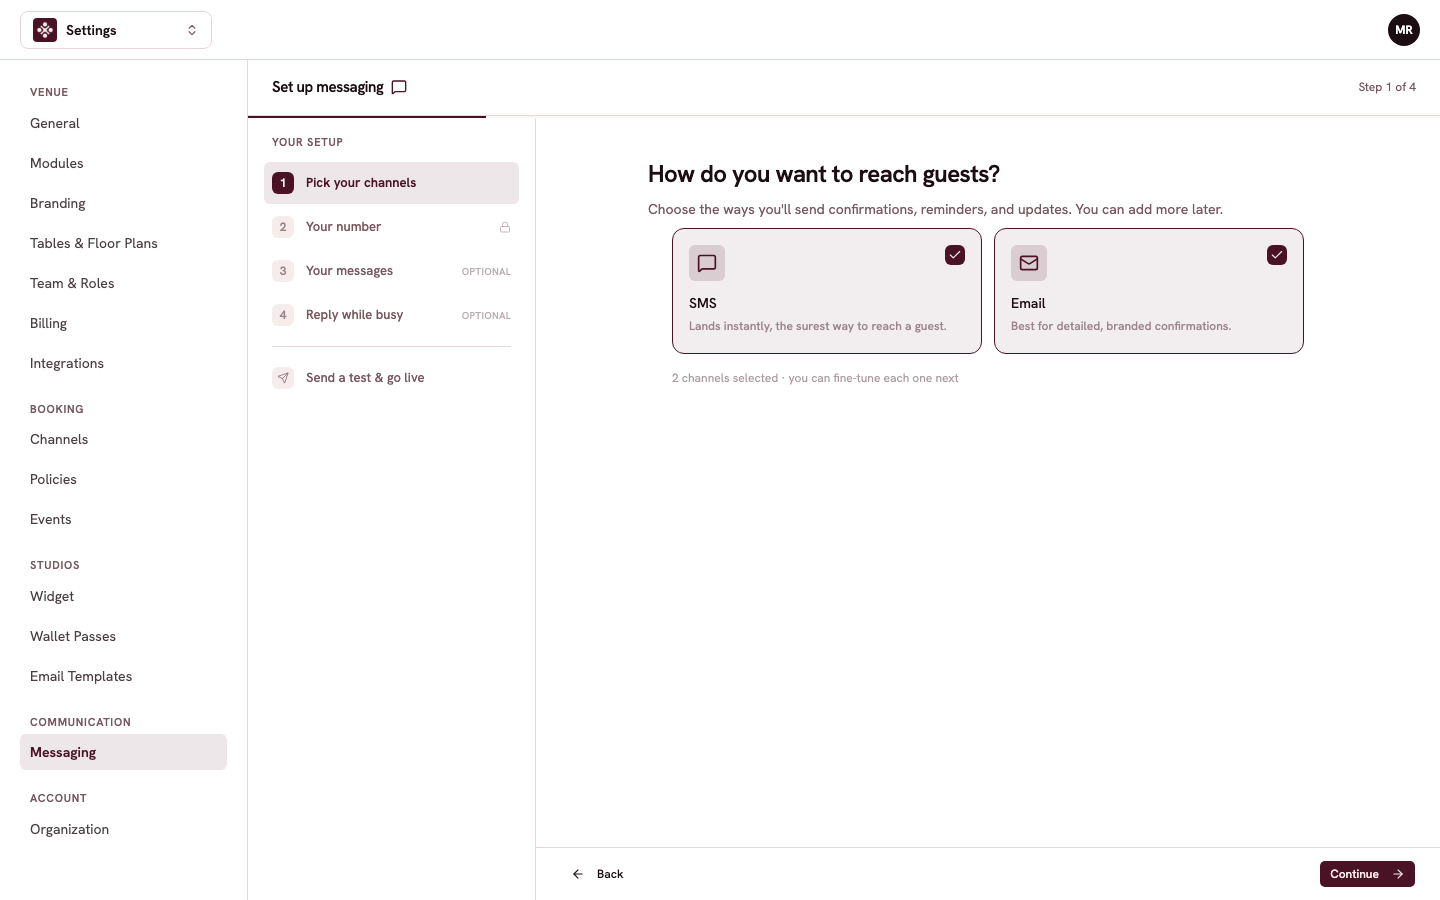
Task: Expand the Settings switcher chevron
Action: 192,30
